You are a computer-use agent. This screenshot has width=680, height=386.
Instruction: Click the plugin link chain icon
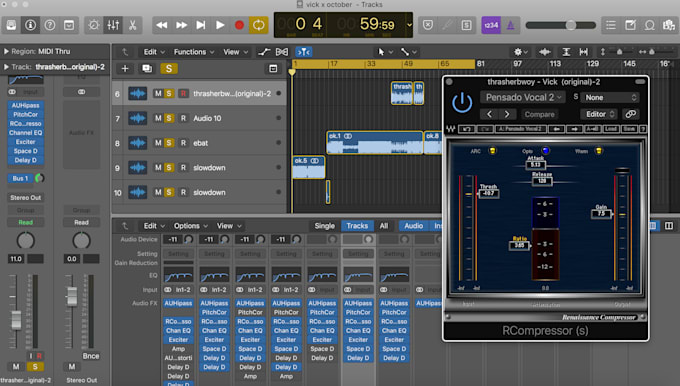[631, 114]
